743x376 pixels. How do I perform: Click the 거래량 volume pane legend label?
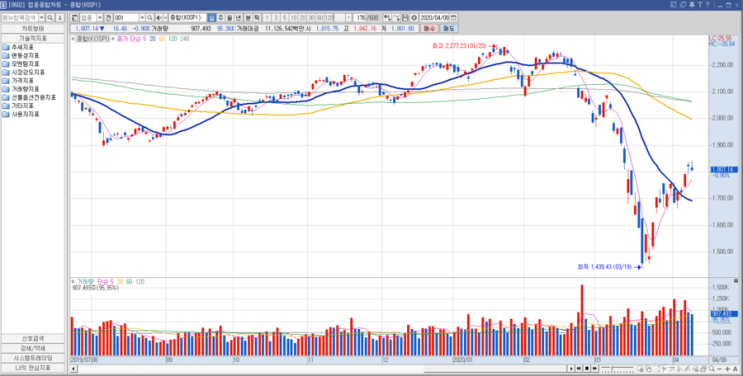click(85, 282)
